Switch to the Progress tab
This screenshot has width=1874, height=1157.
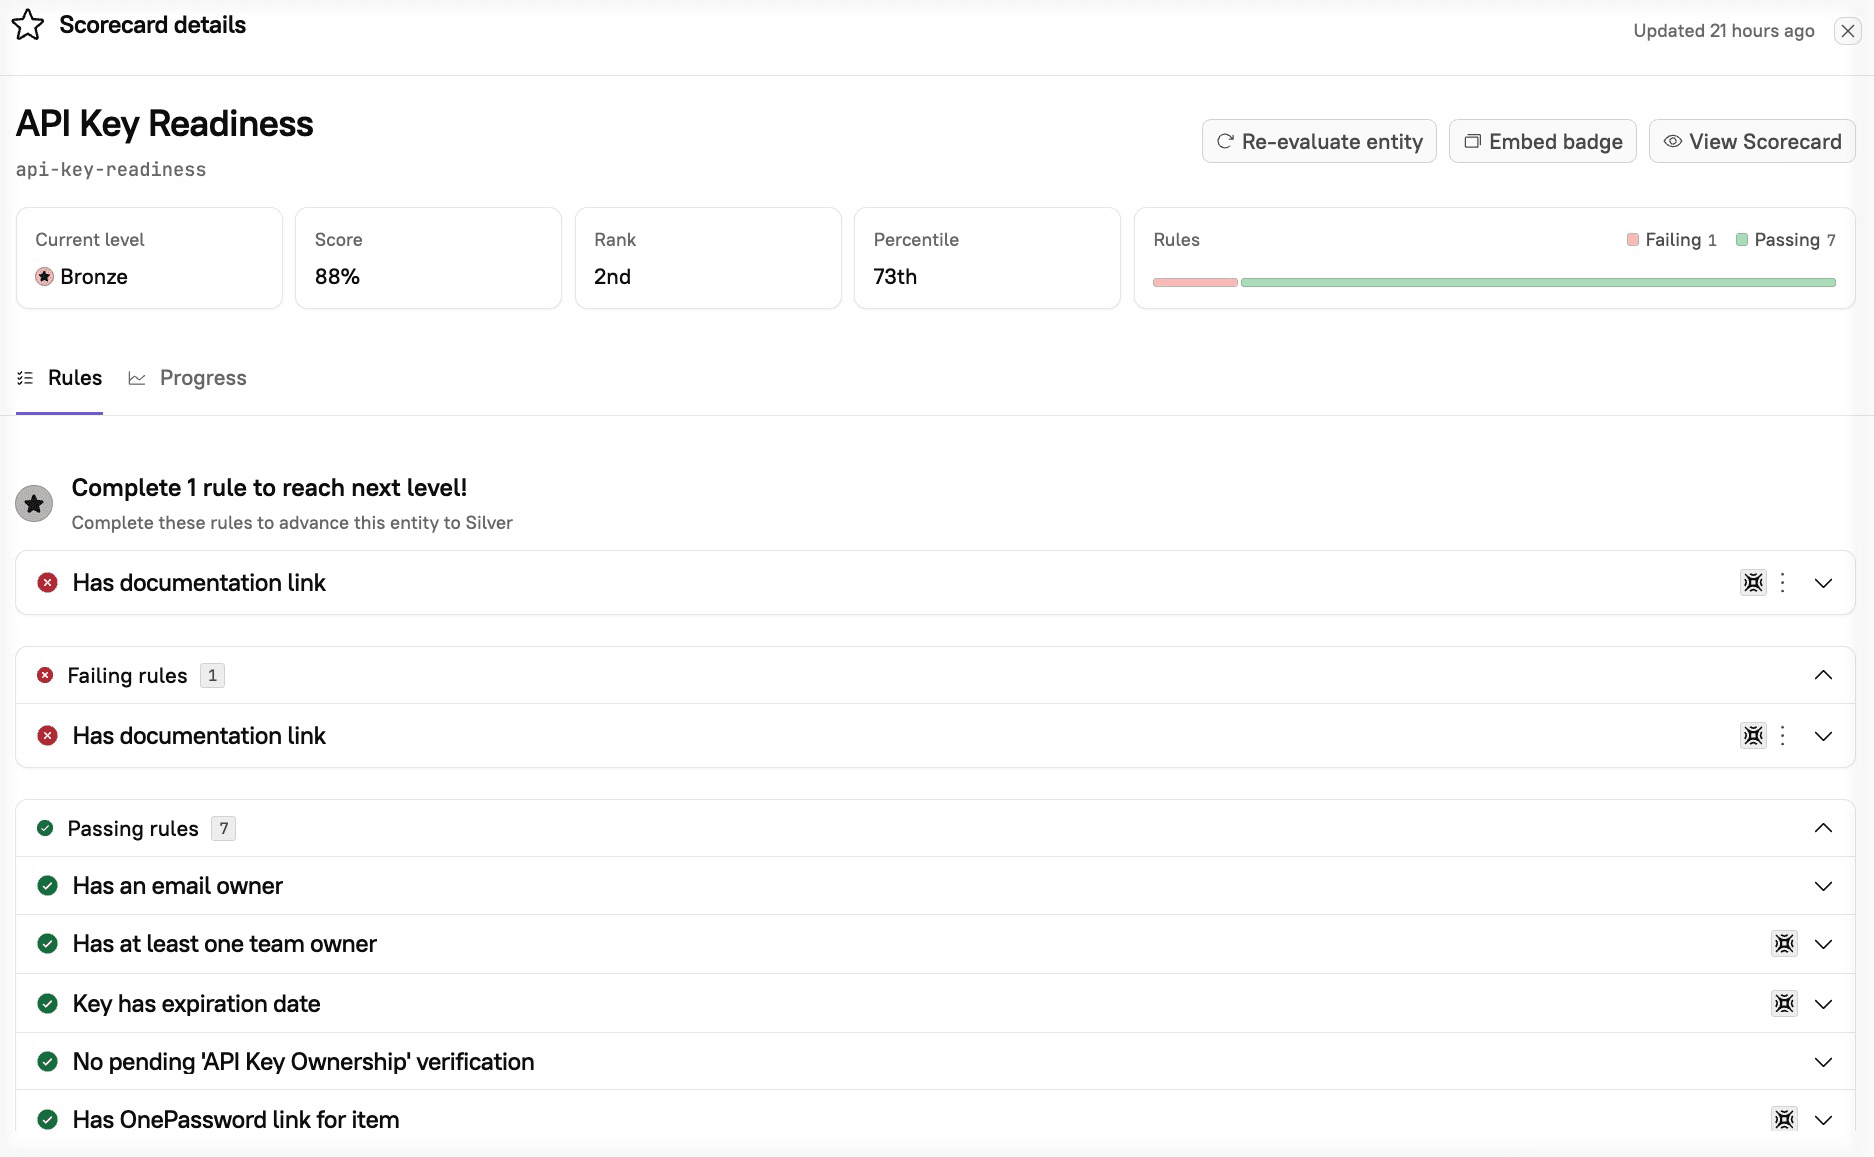point(188,378)
